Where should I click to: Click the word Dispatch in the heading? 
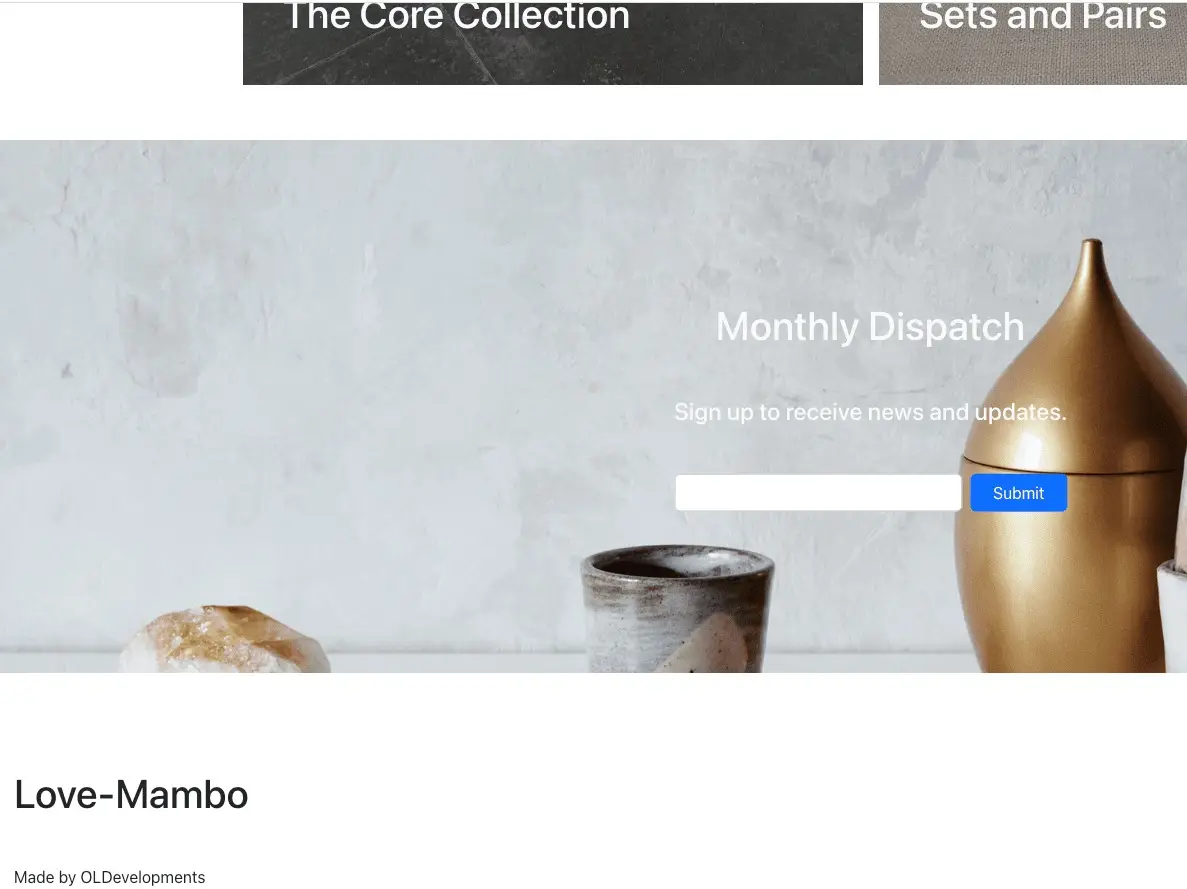tap(946, 327)
